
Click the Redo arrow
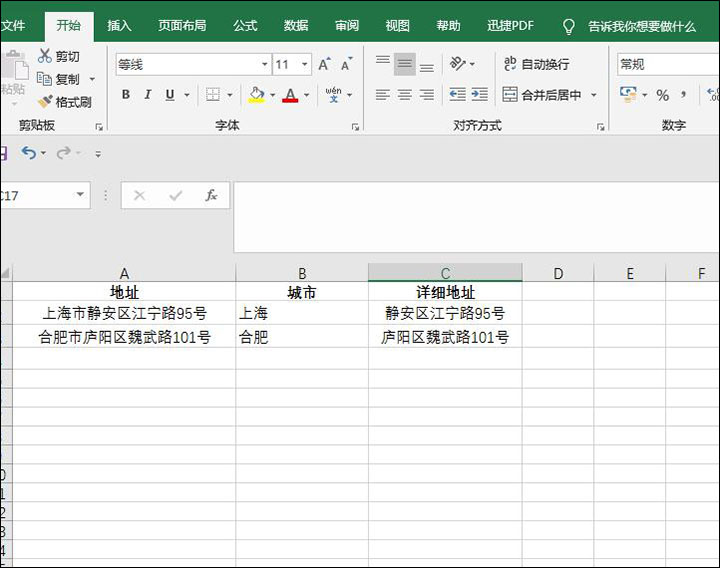[x=63, y=152]
